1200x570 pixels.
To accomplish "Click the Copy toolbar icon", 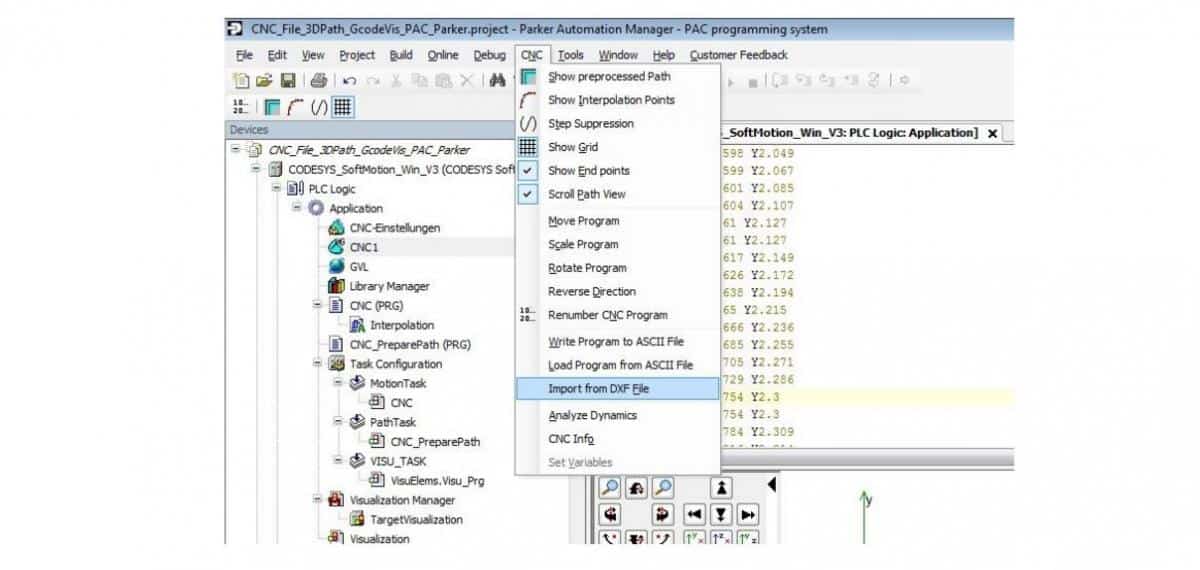I will [x=420, y=81].
